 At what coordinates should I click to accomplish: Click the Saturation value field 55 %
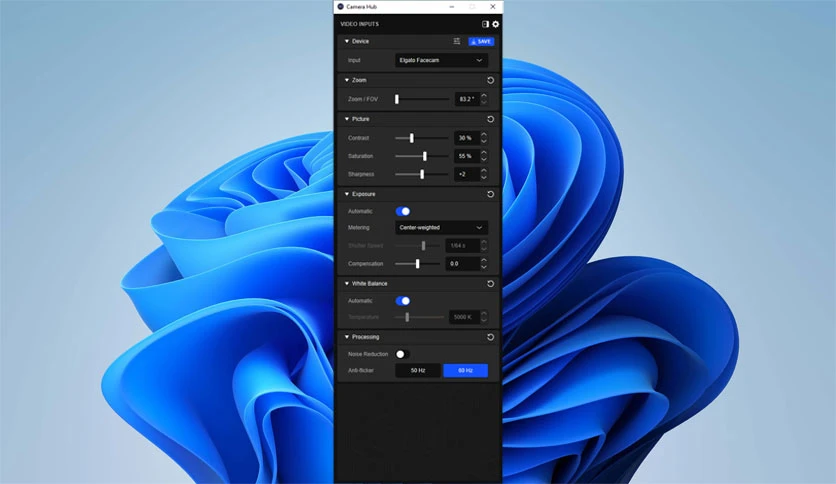467,156
